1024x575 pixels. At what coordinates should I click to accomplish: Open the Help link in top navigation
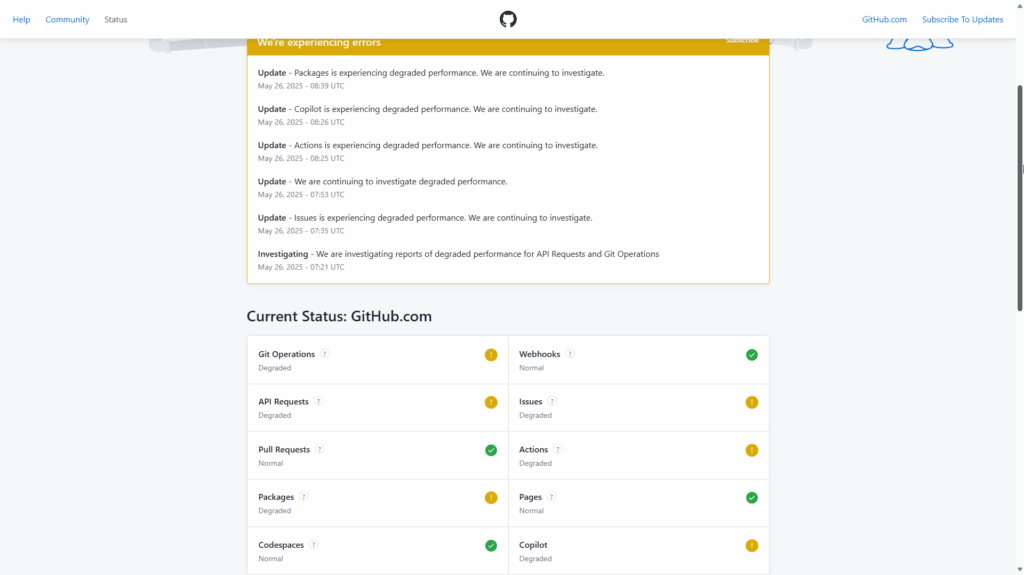[21, 20]
